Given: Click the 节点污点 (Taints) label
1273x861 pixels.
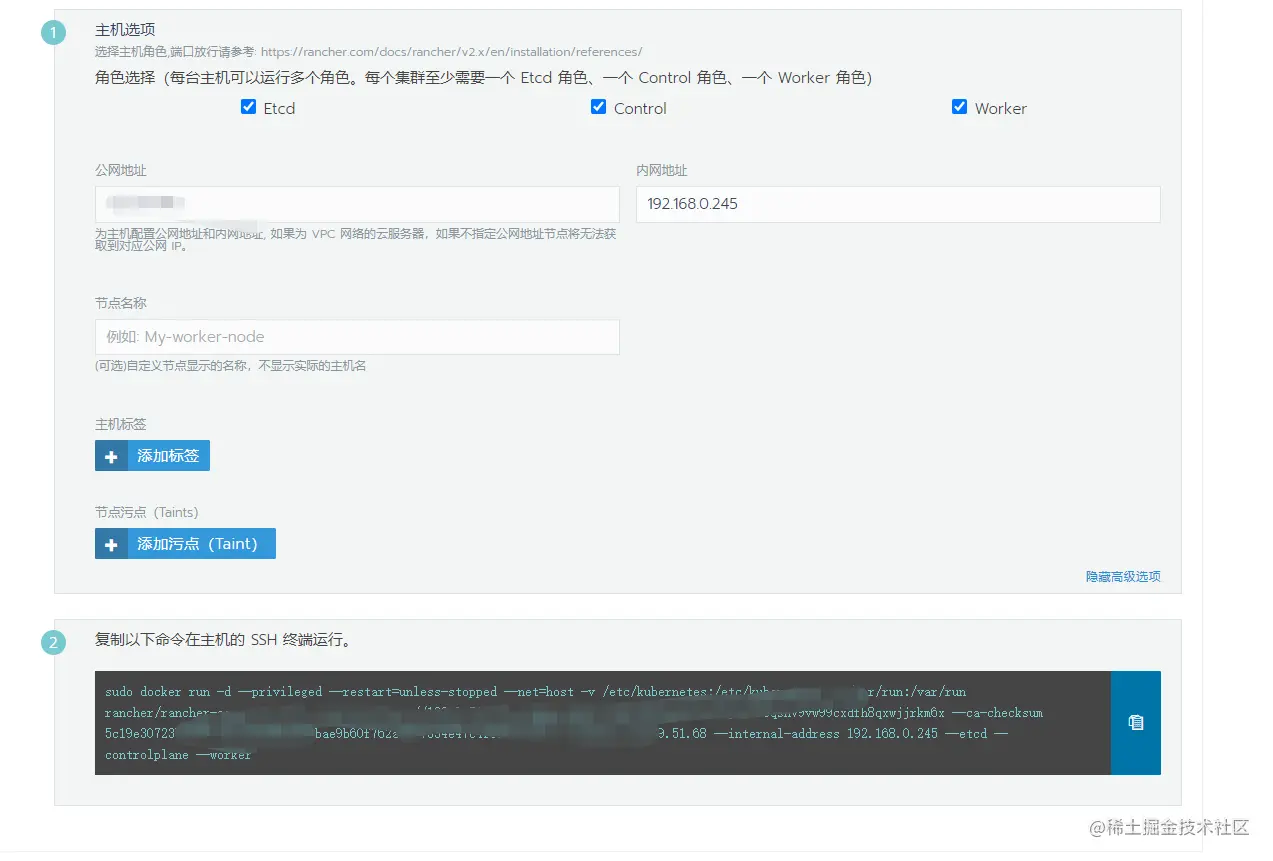Looking at the screenshot, I should pyautogui.click(x=147, y=512).
